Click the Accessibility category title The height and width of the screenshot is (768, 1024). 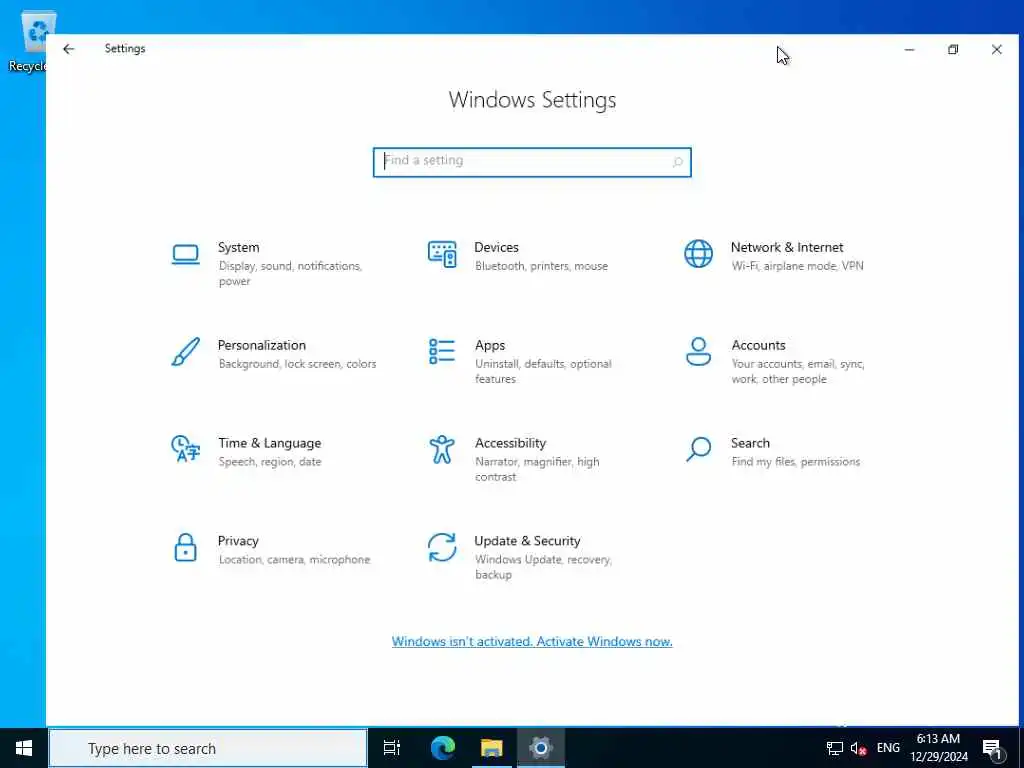(510, 443)
